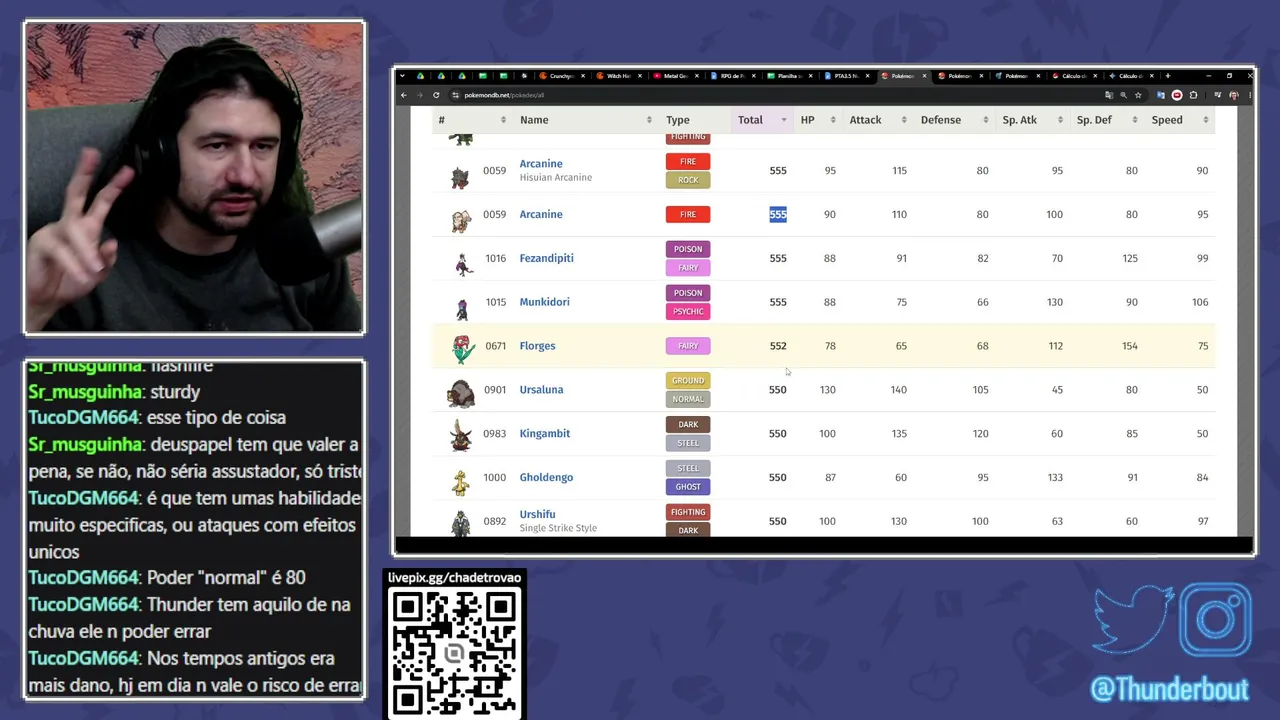The height and width of the screenshot is (720, 1280).
Task: Open the Florges link
Action: tap(537, 346)
